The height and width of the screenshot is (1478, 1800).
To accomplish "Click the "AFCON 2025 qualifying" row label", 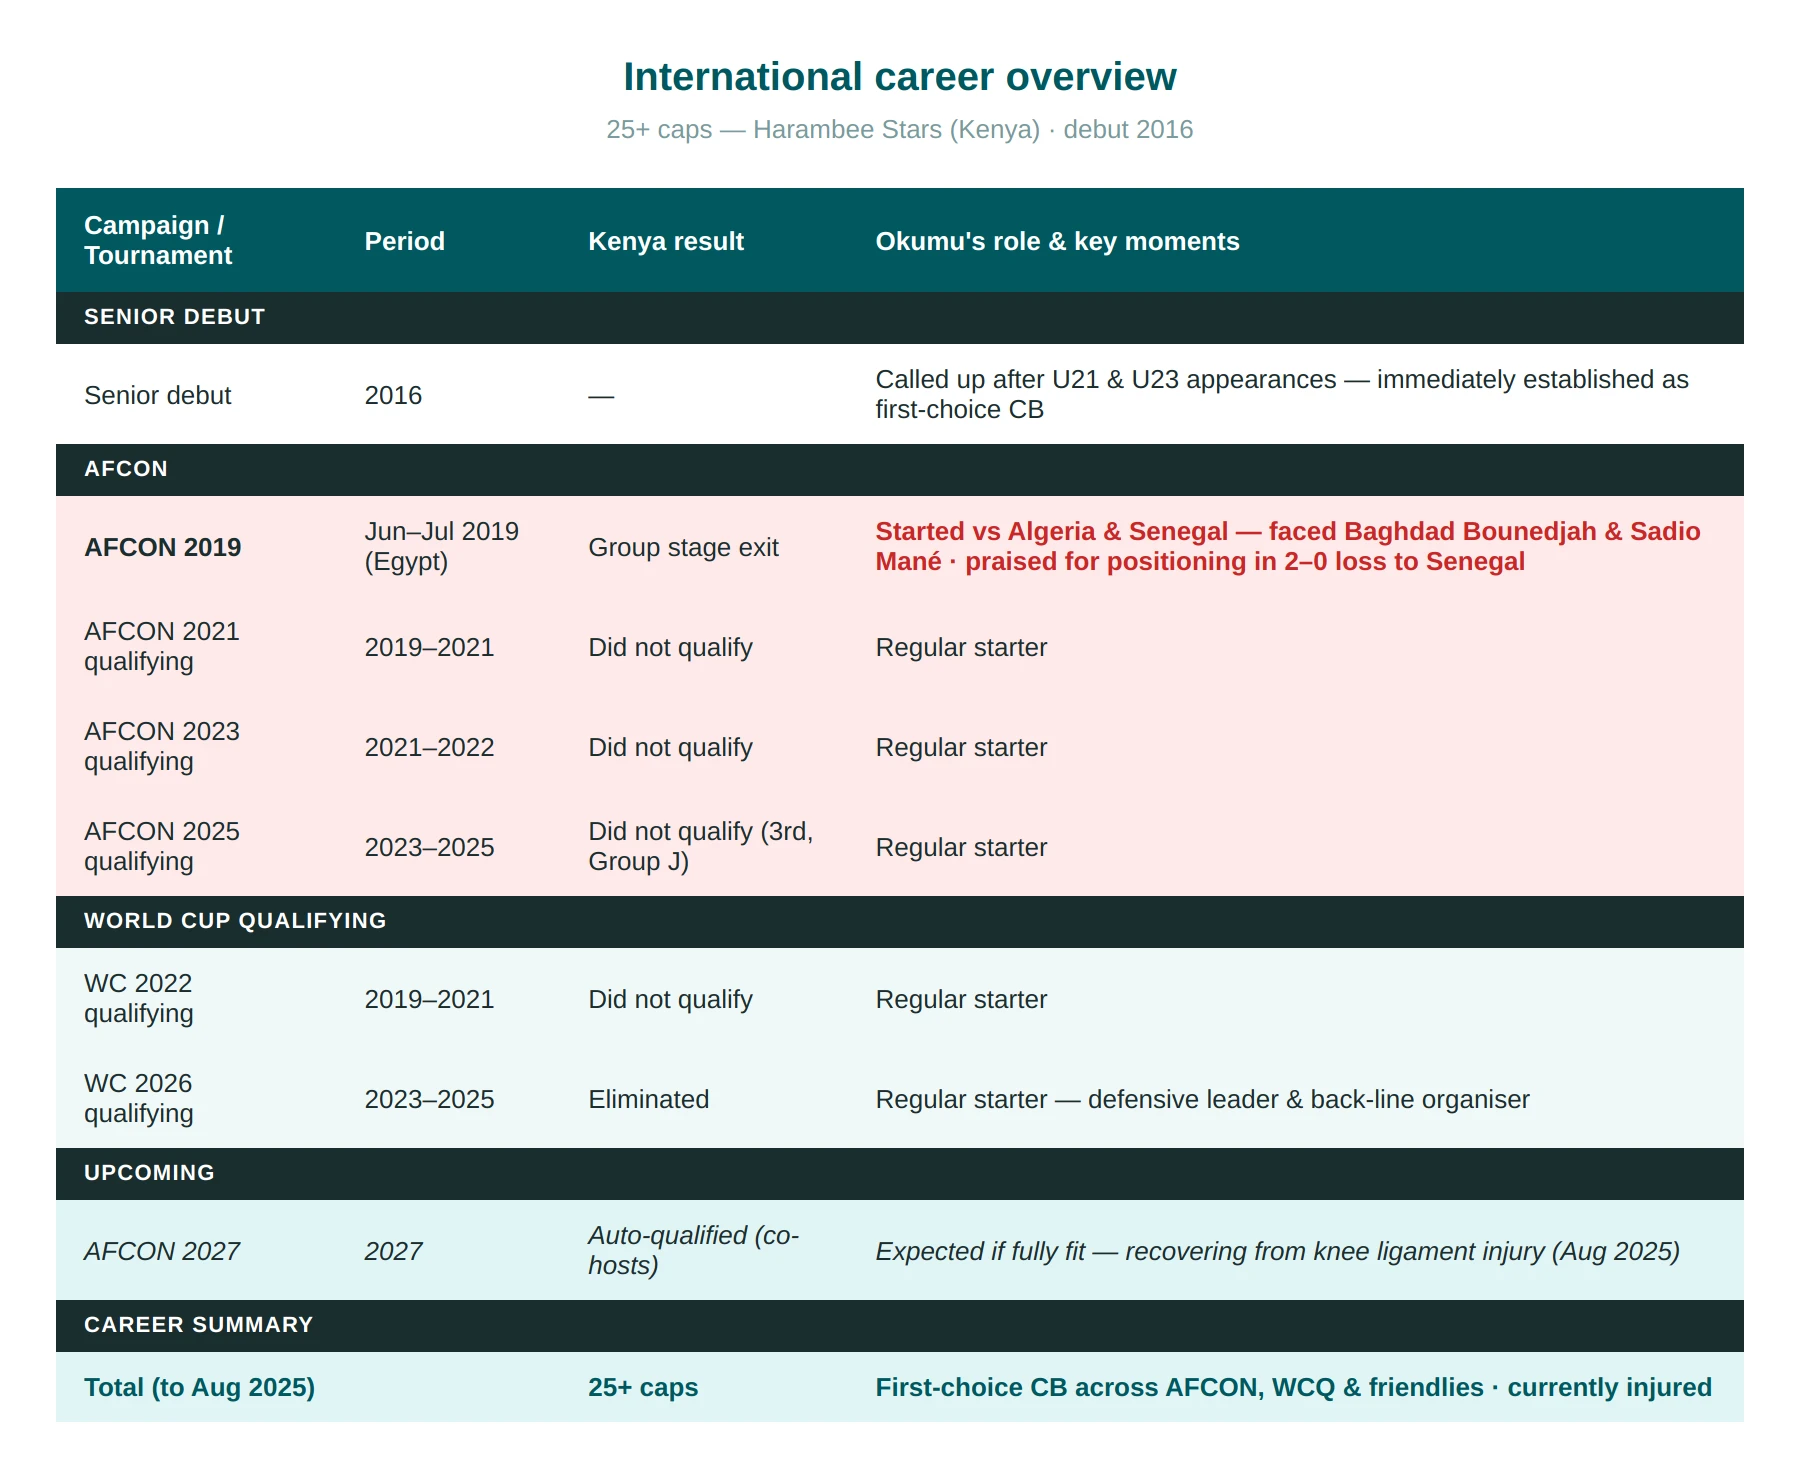I will (161, 846).
